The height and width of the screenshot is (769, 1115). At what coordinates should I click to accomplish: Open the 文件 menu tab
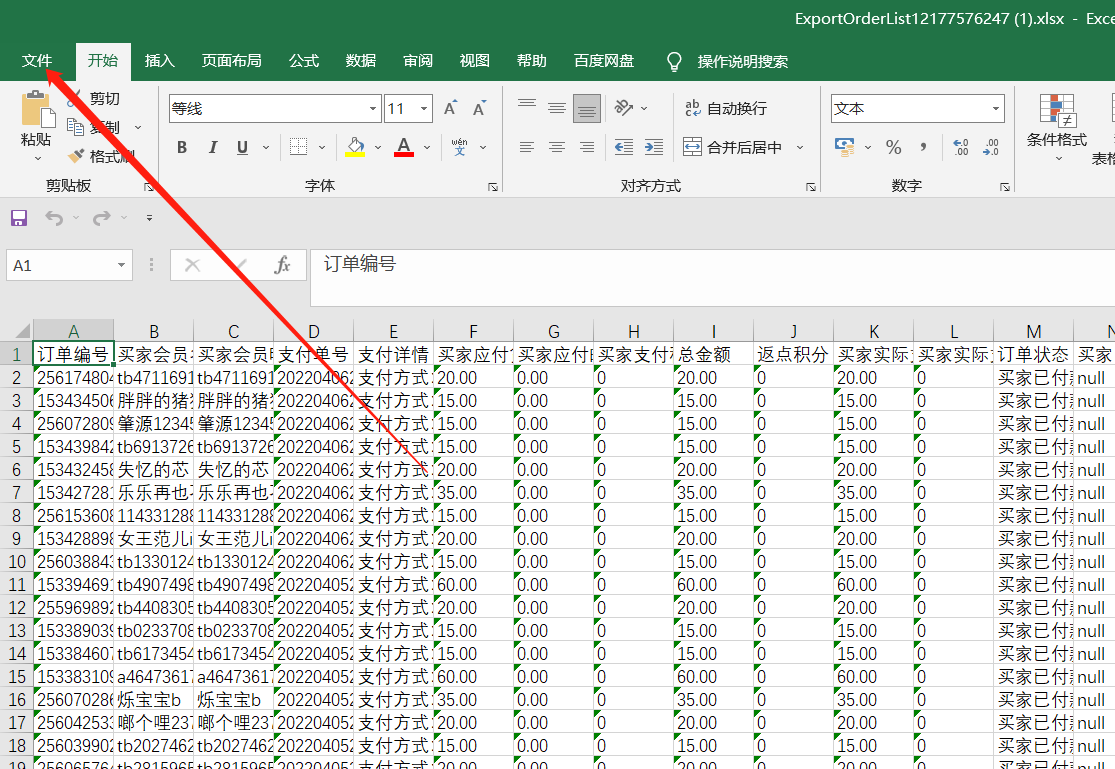pos(37,61)
